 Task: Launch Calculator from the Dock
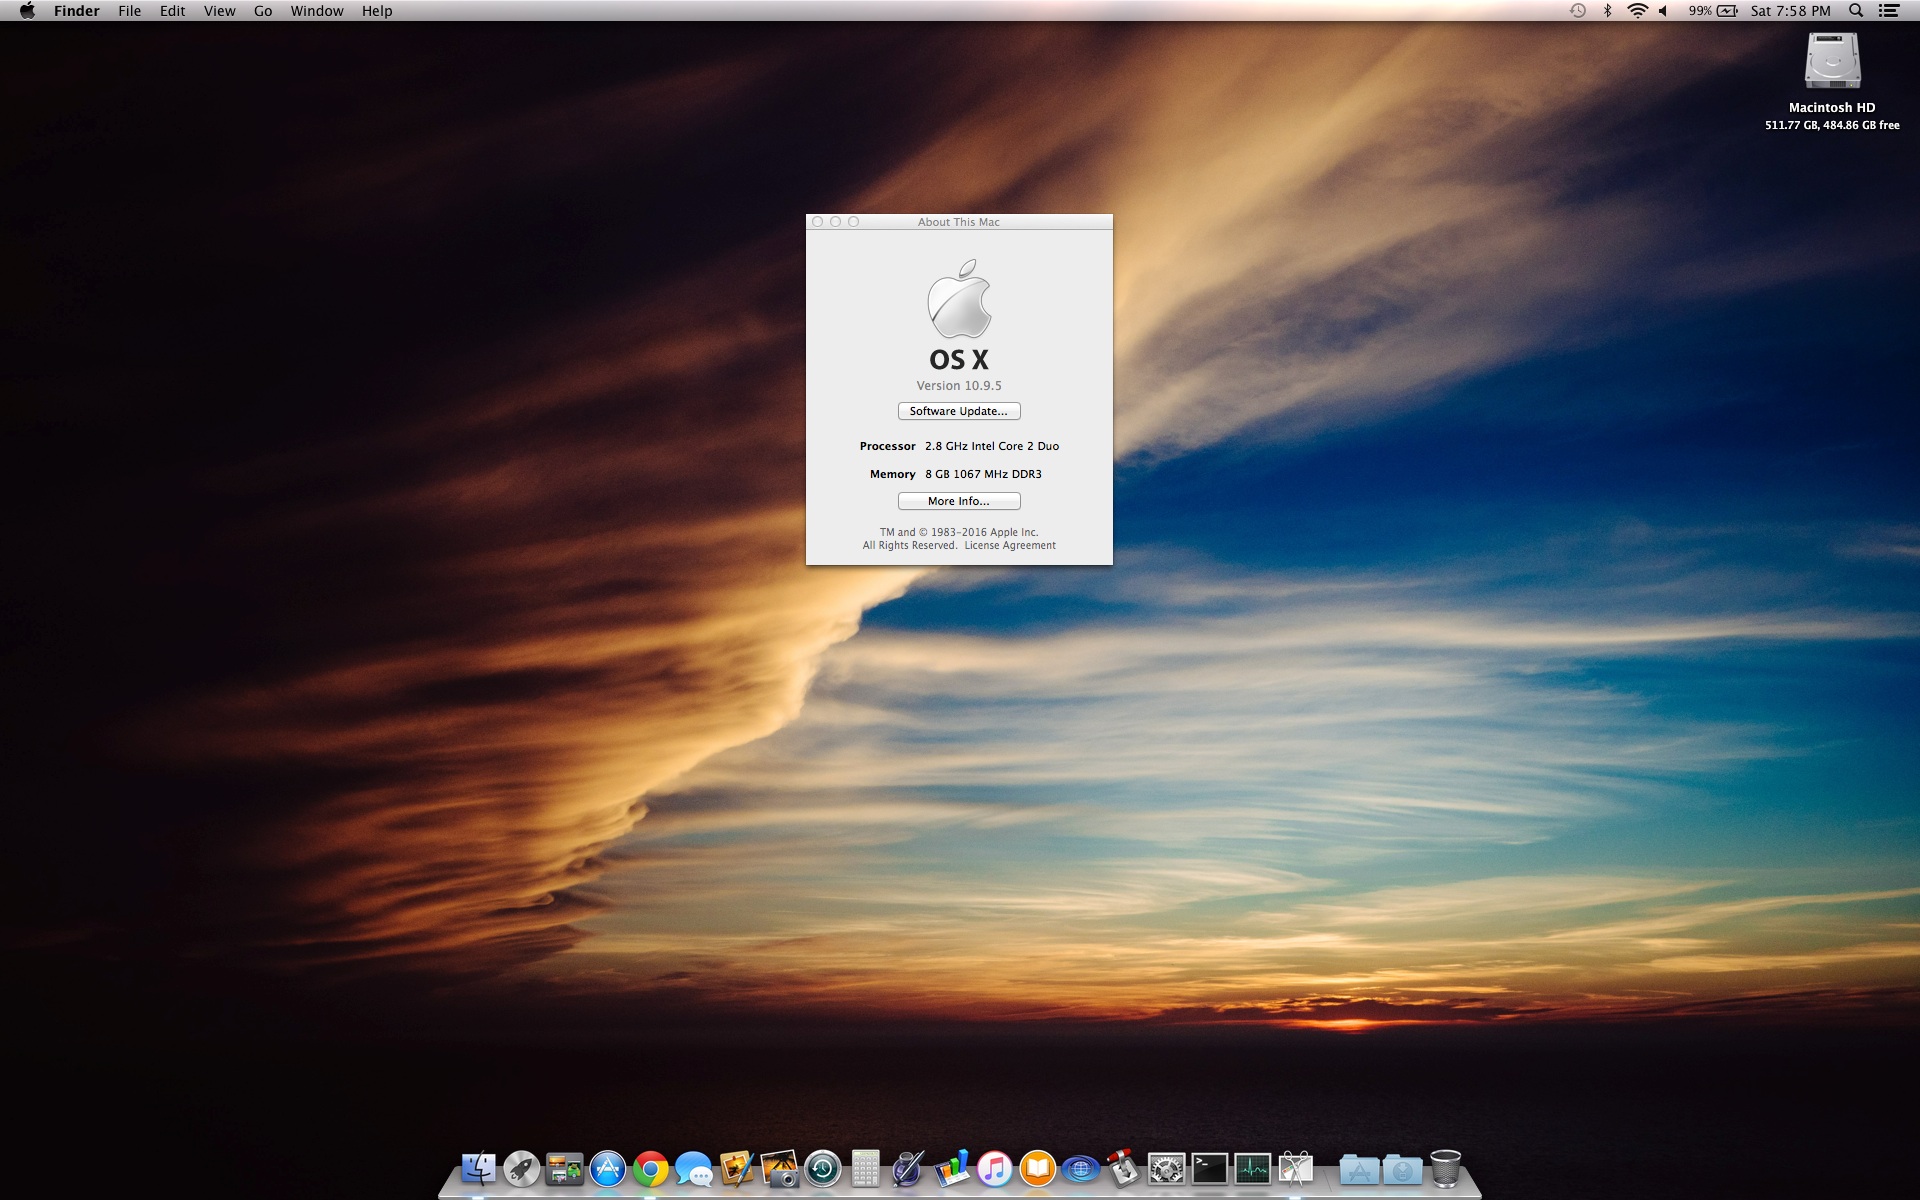tap(865, 1168)
